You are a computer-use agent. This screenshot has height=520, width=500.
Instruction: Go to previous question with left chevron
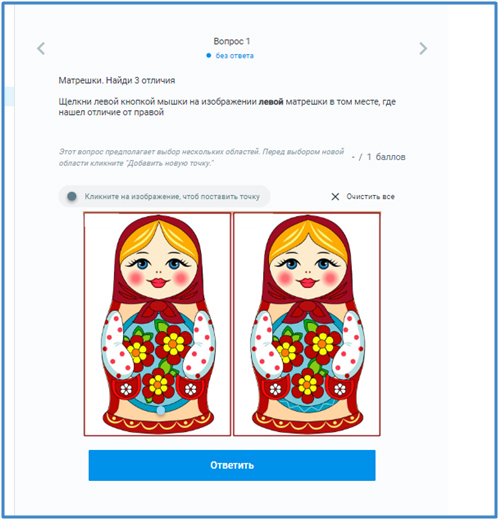pos(41,49)
